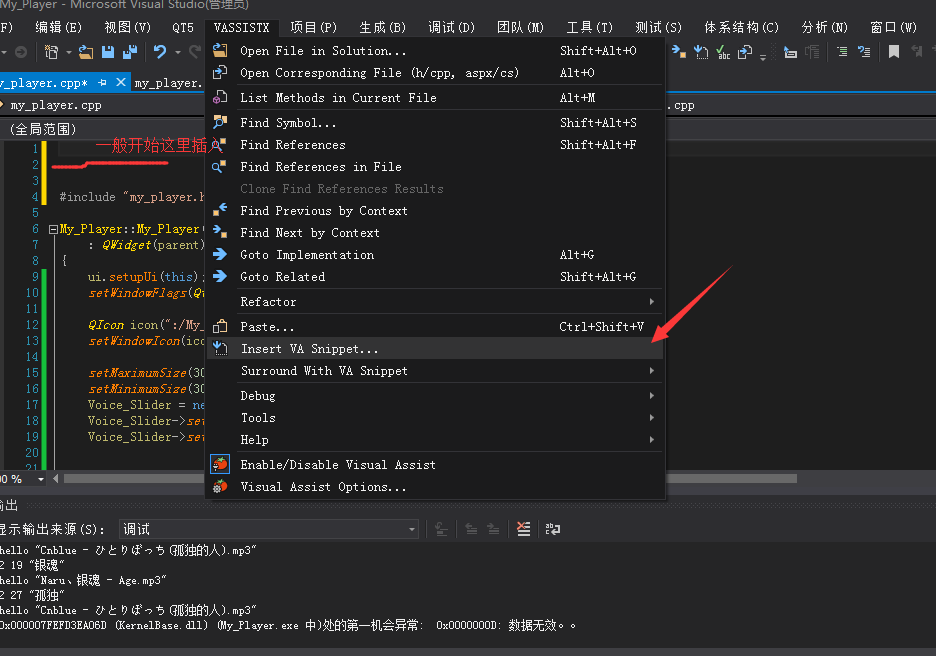This screenshot has height=656, width=936.
Task: Click the VA goto implementation toolbar icon
Action: (679, 53)
